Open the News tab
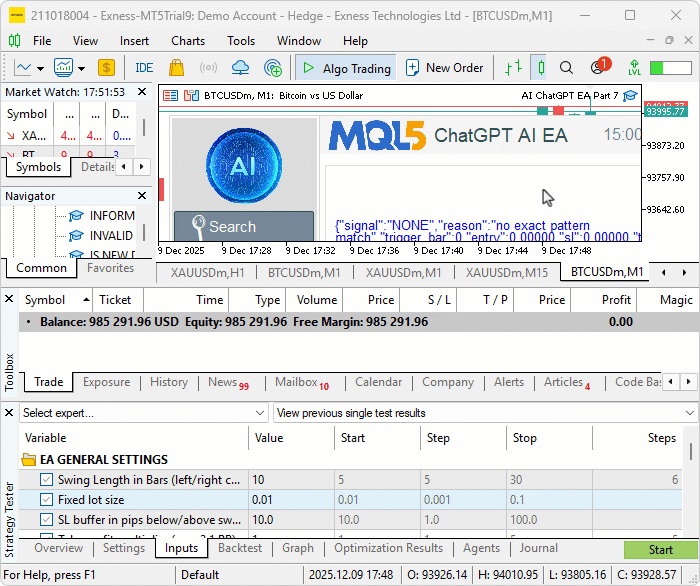Image resolution: width=700 pixels, height=586 pixels. coord(228,382)
